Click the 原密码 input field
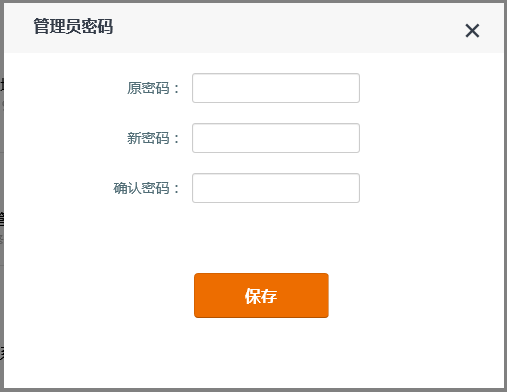This screenshot has width=507, height=392. tap(276, 88)
